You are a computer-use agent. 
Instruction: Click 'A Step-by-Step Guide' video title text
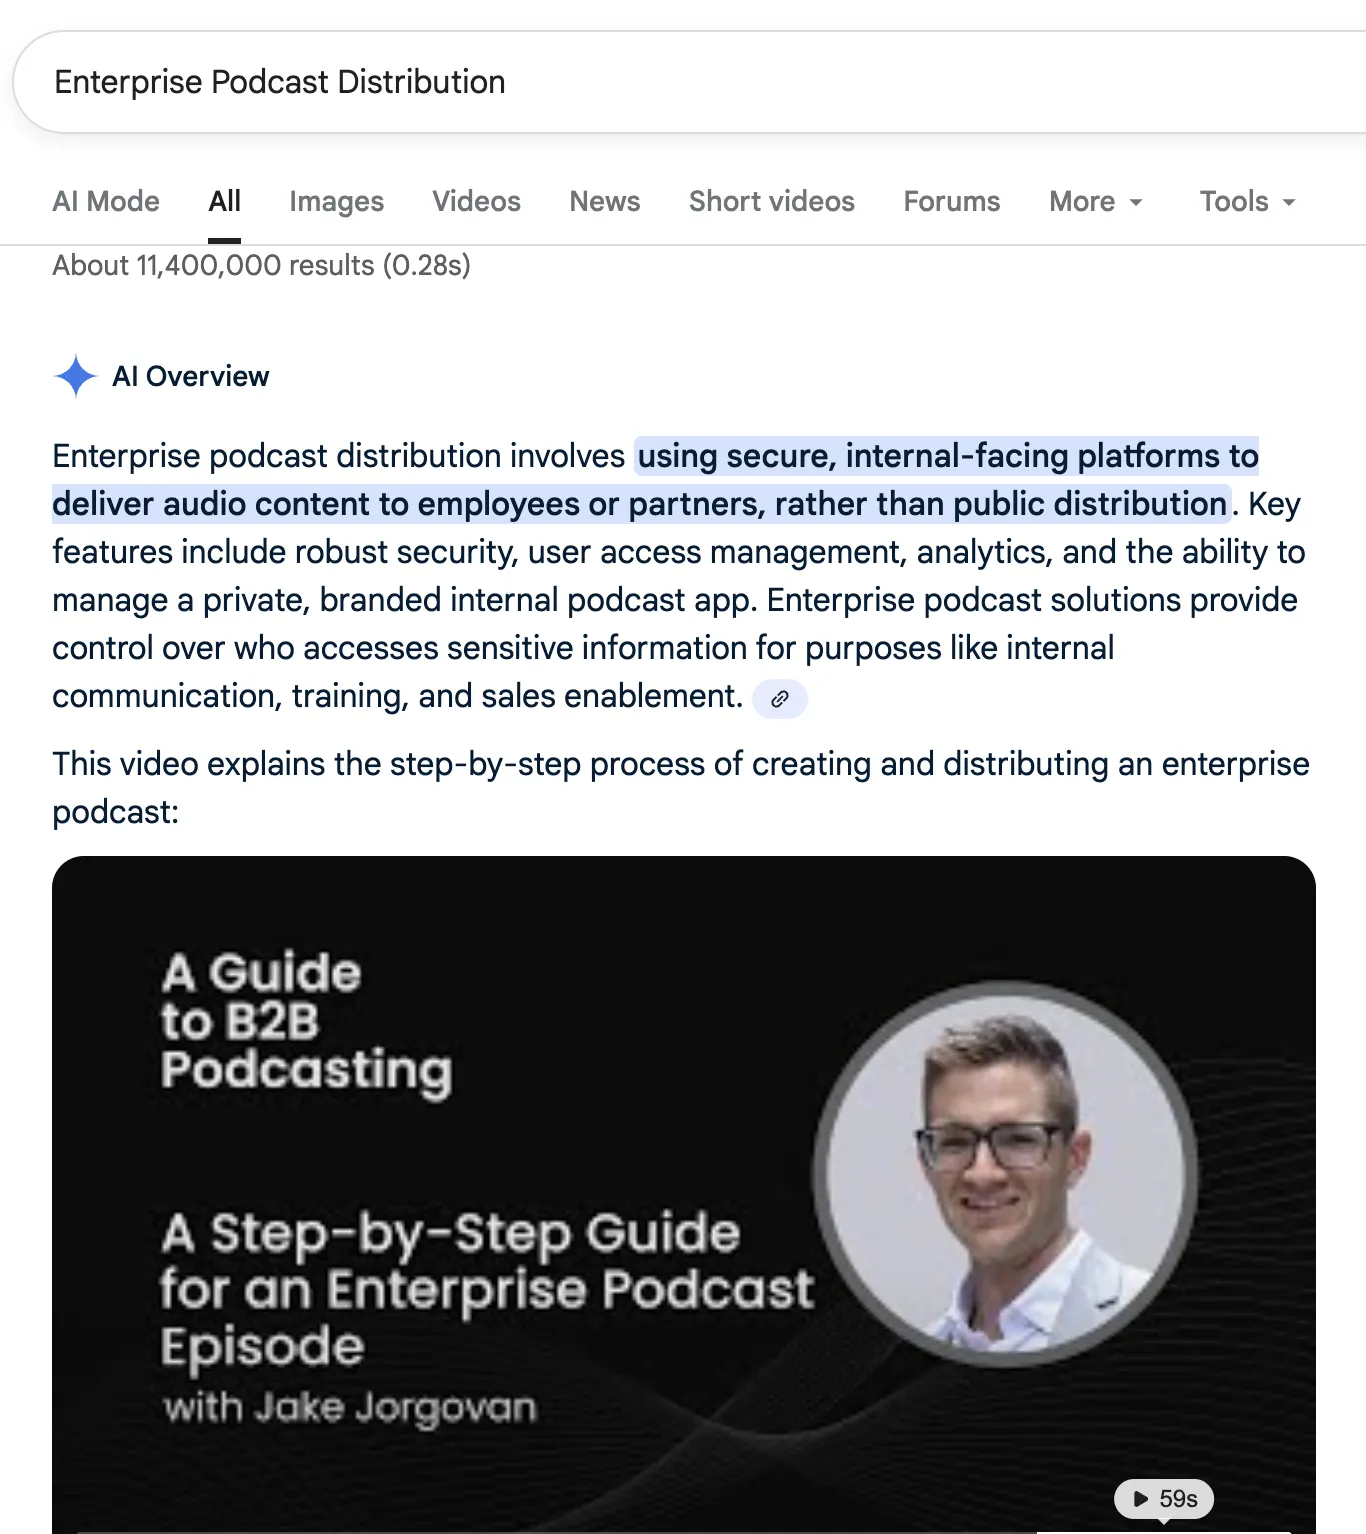point(450,1232)
